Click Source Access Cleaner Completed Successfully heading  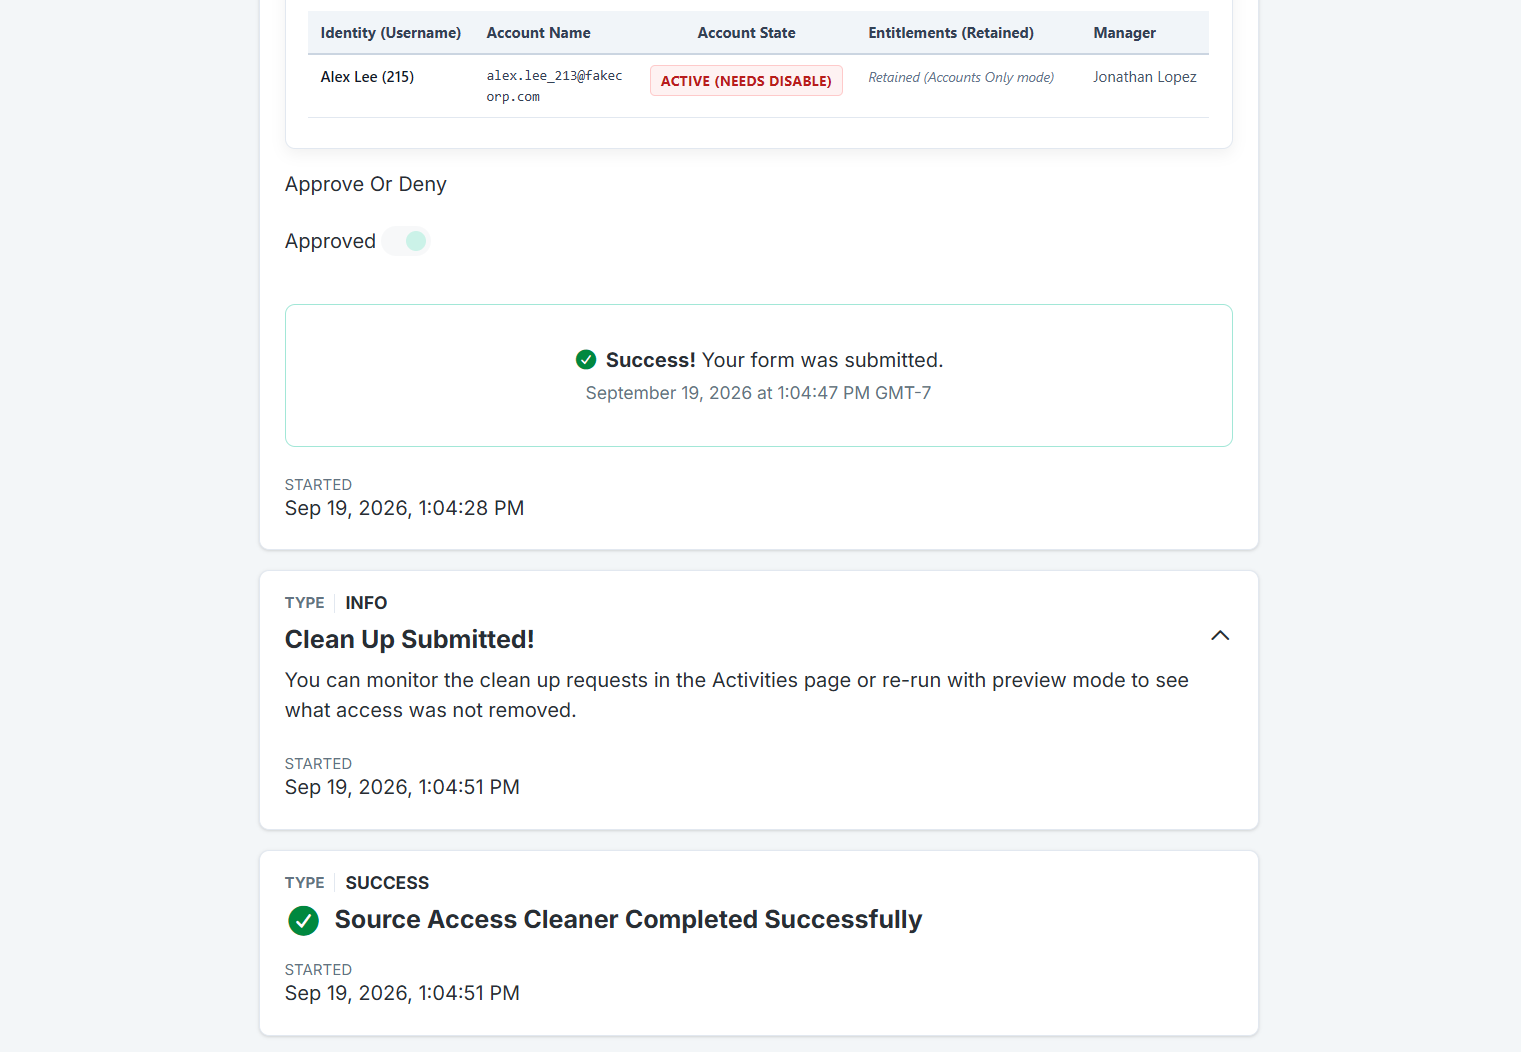(x=628, y=920)
